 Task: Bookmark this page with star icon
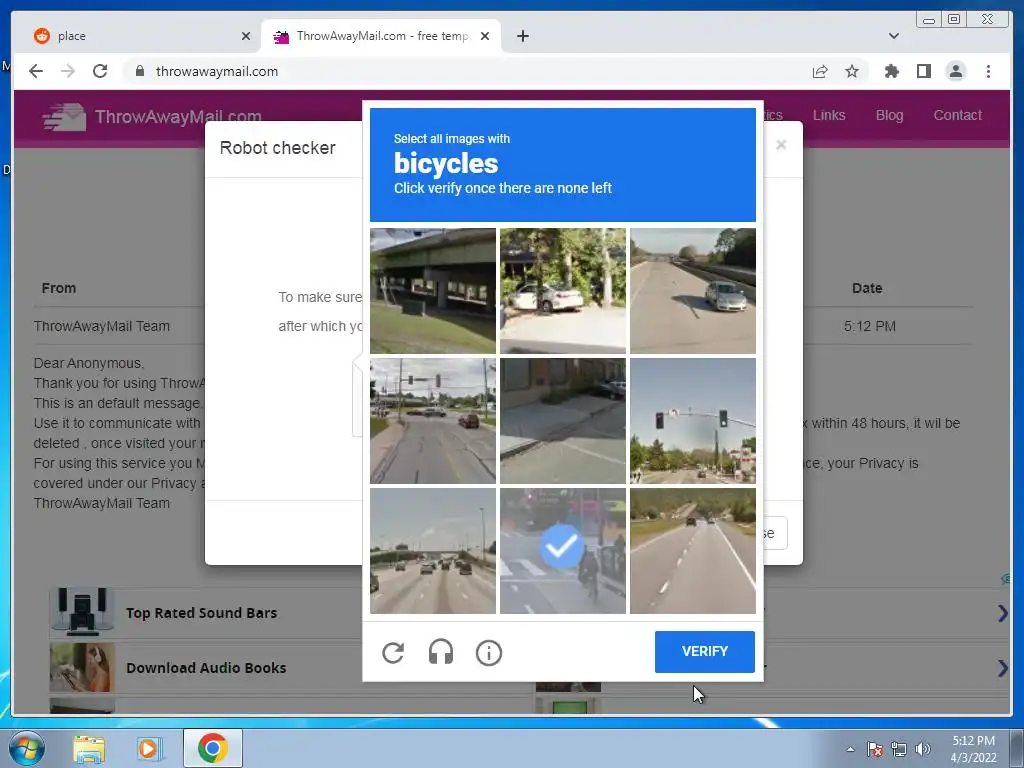click(852, 71)
